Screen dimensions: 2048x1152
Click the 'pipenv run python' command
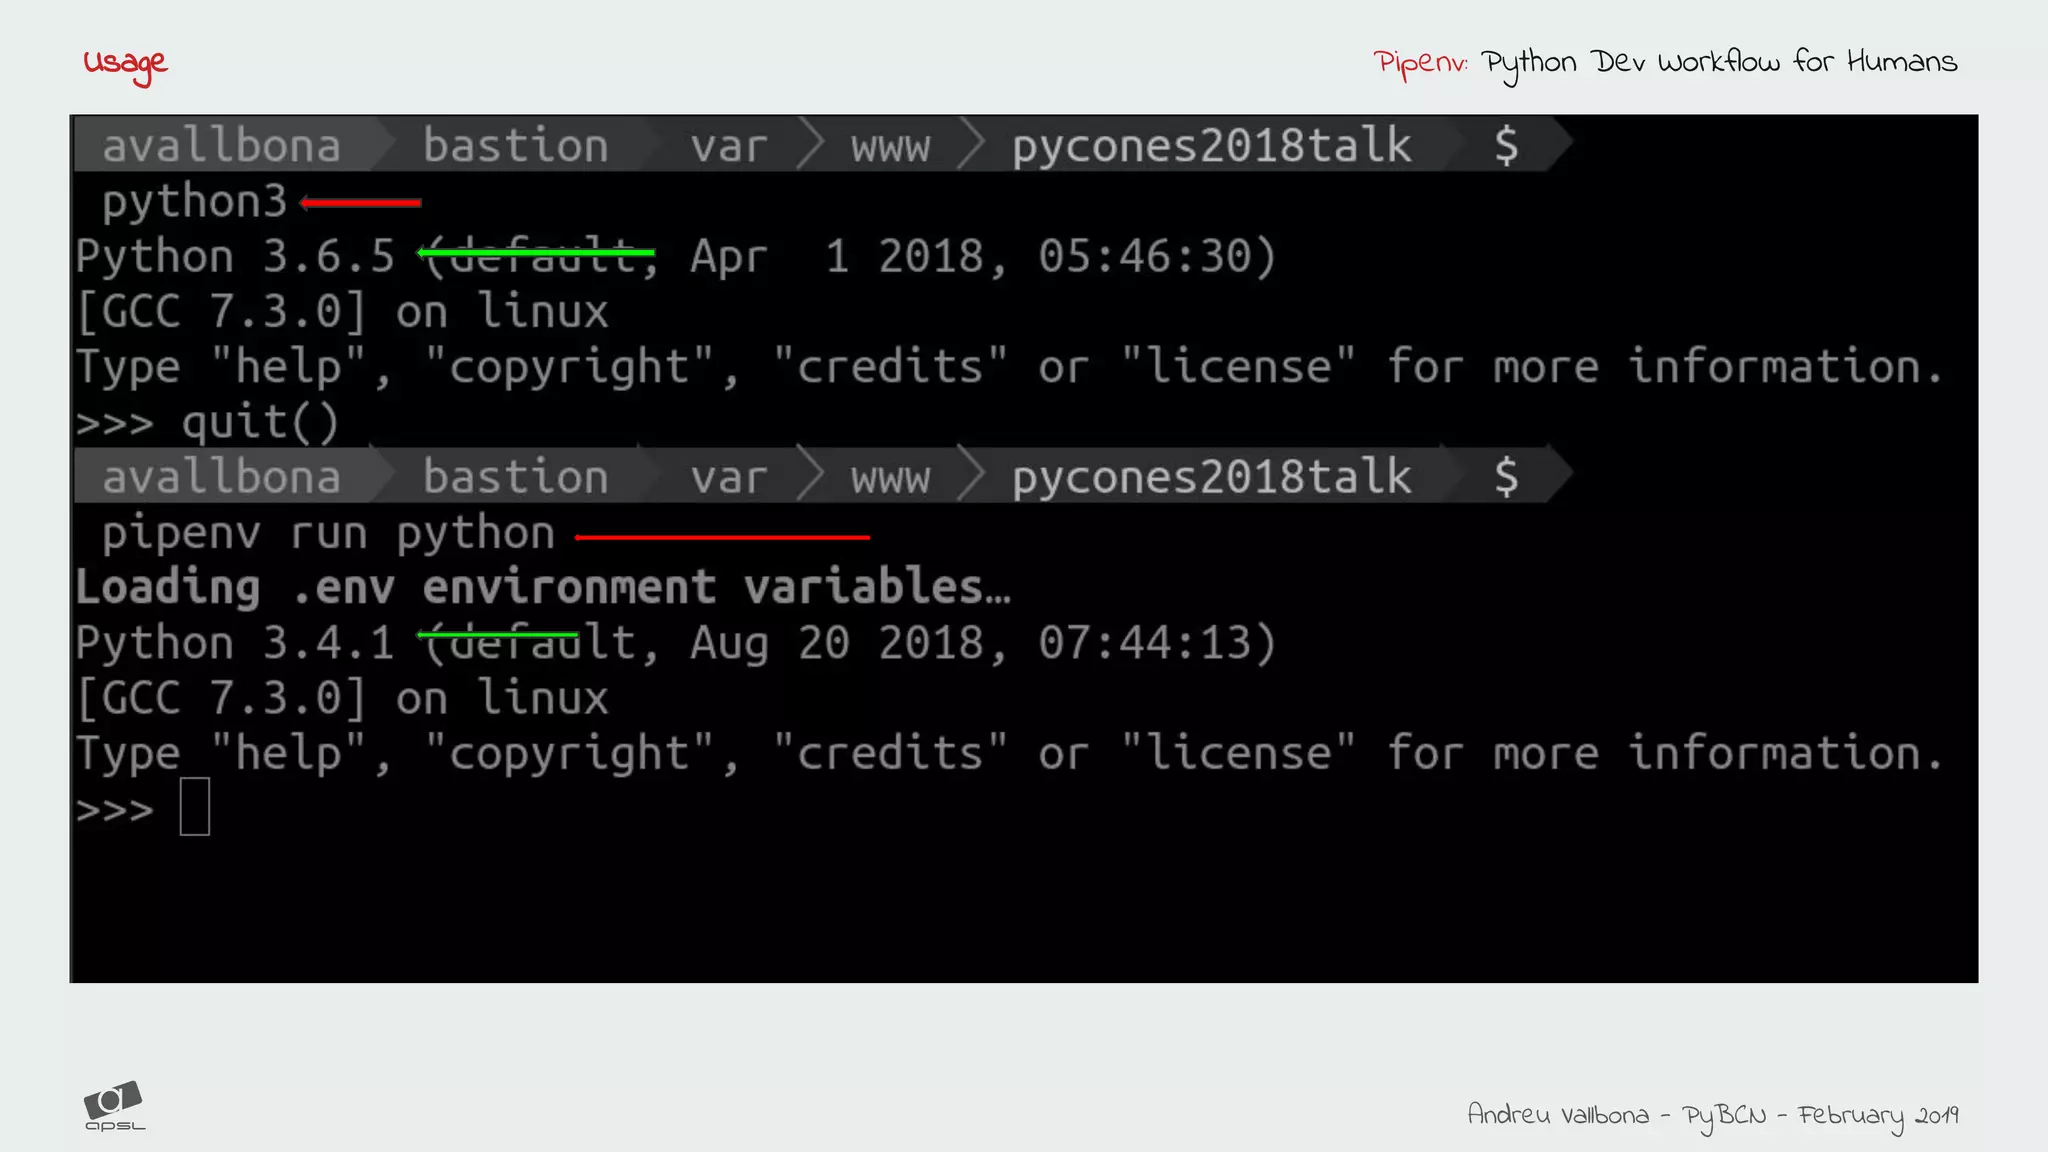tap(328, 533)
